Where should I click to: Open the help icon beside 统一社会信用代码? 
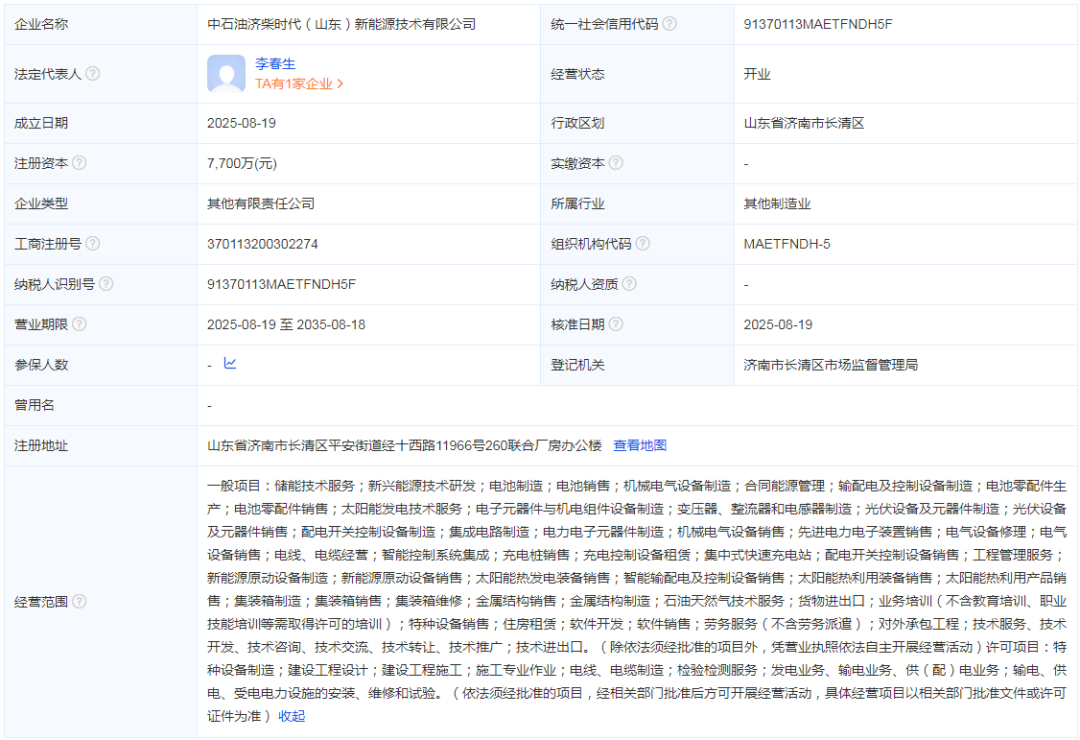(669, 24)
